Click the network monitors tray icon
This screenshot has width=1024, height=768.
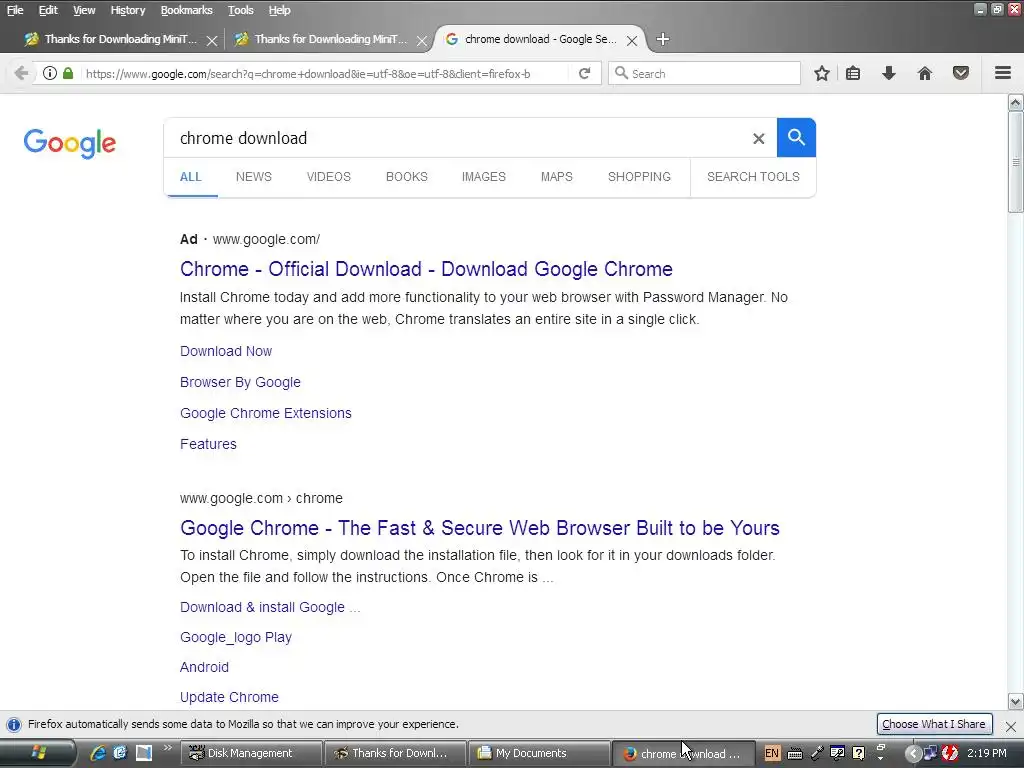pyautogui.click(x=931, y=753)
